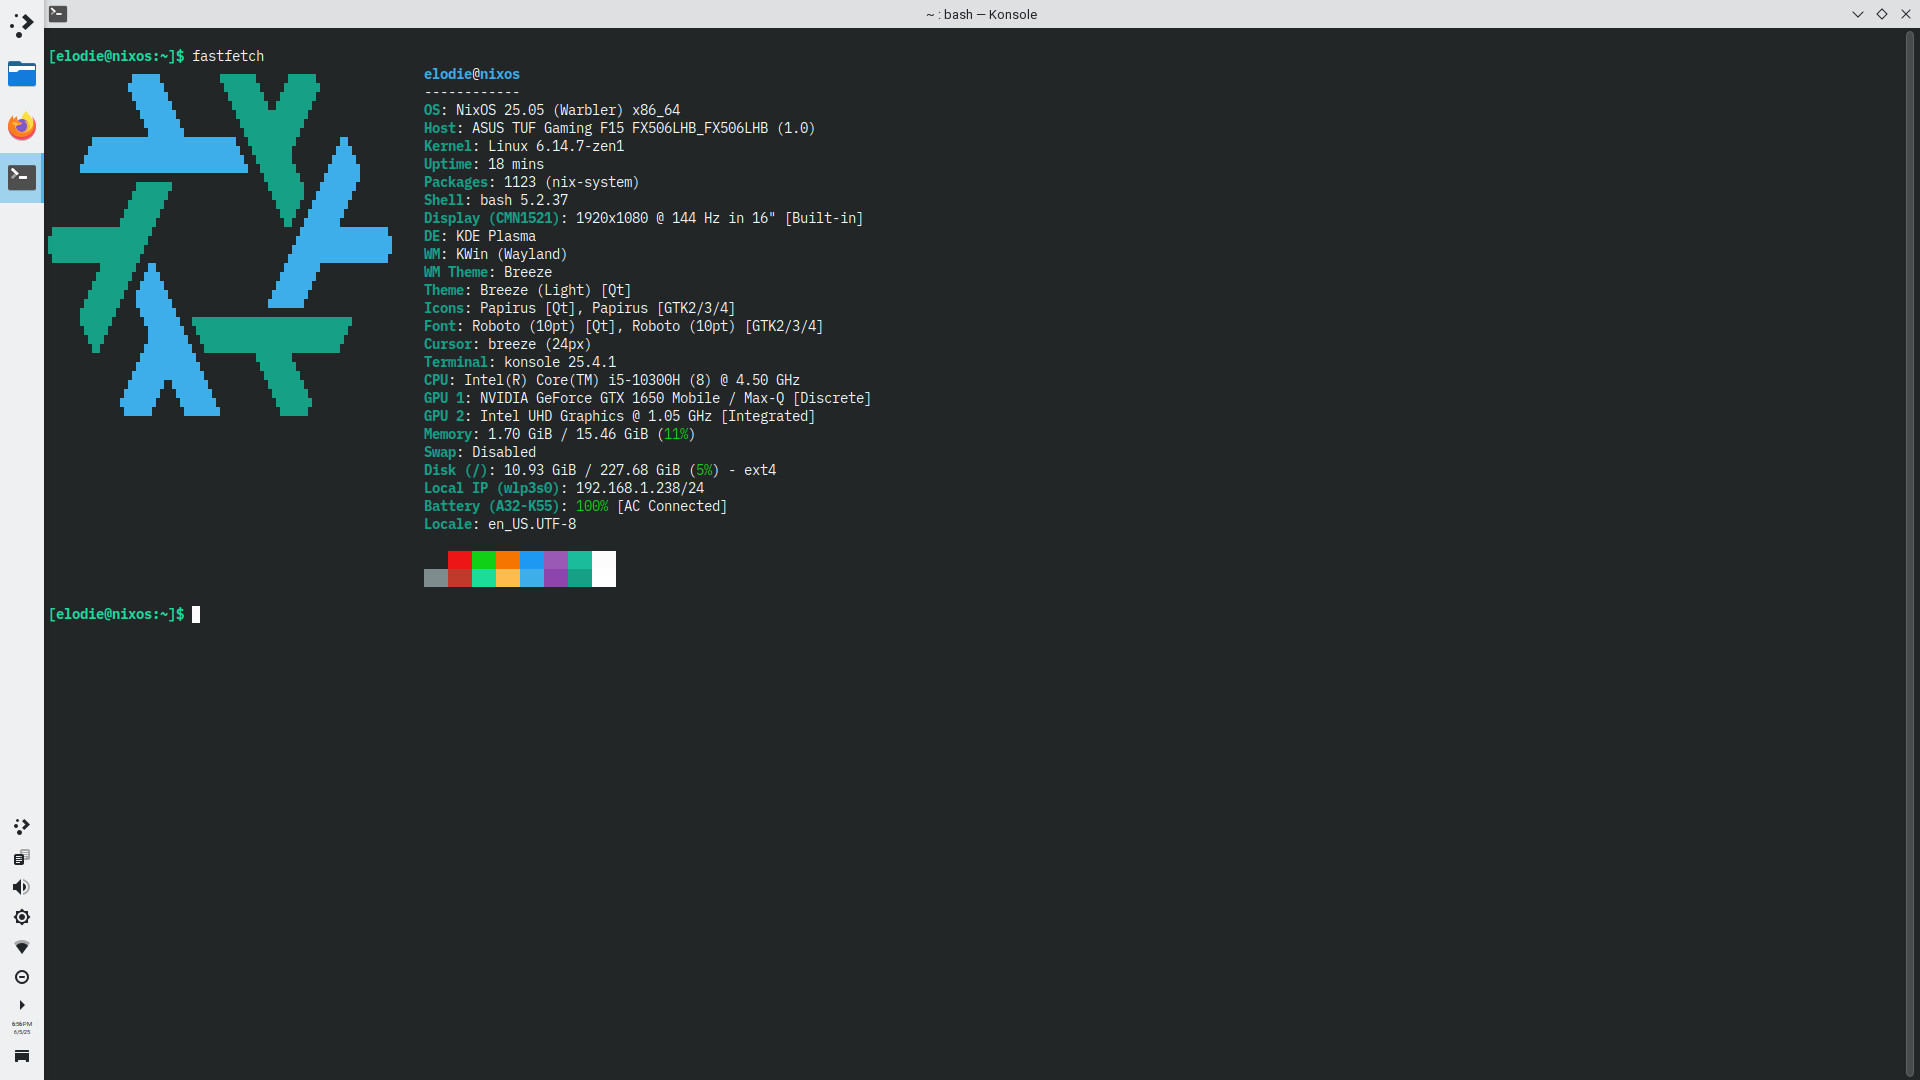The image size is (1920, 1080).
Task: Open the Wi-Fi network tray icon
Action: click(x=21, y=947)
